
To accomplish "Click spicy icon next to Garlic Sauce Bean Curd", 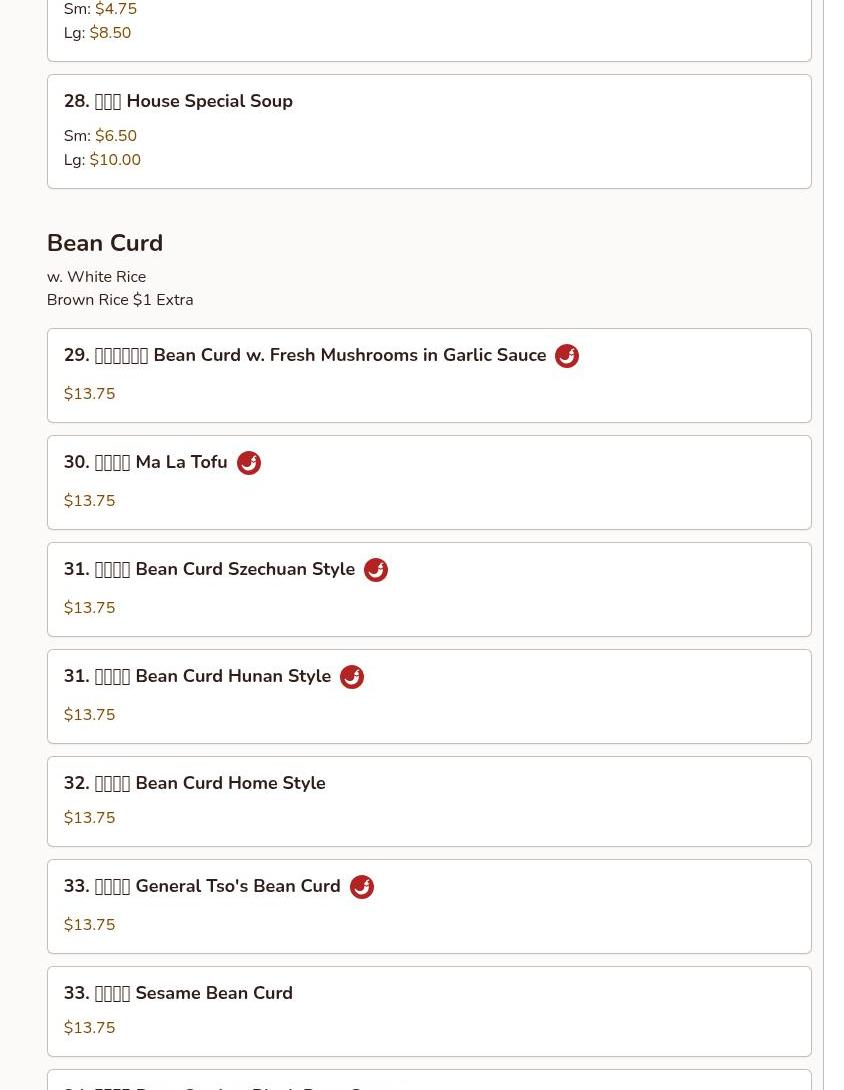I will [567, 356].
